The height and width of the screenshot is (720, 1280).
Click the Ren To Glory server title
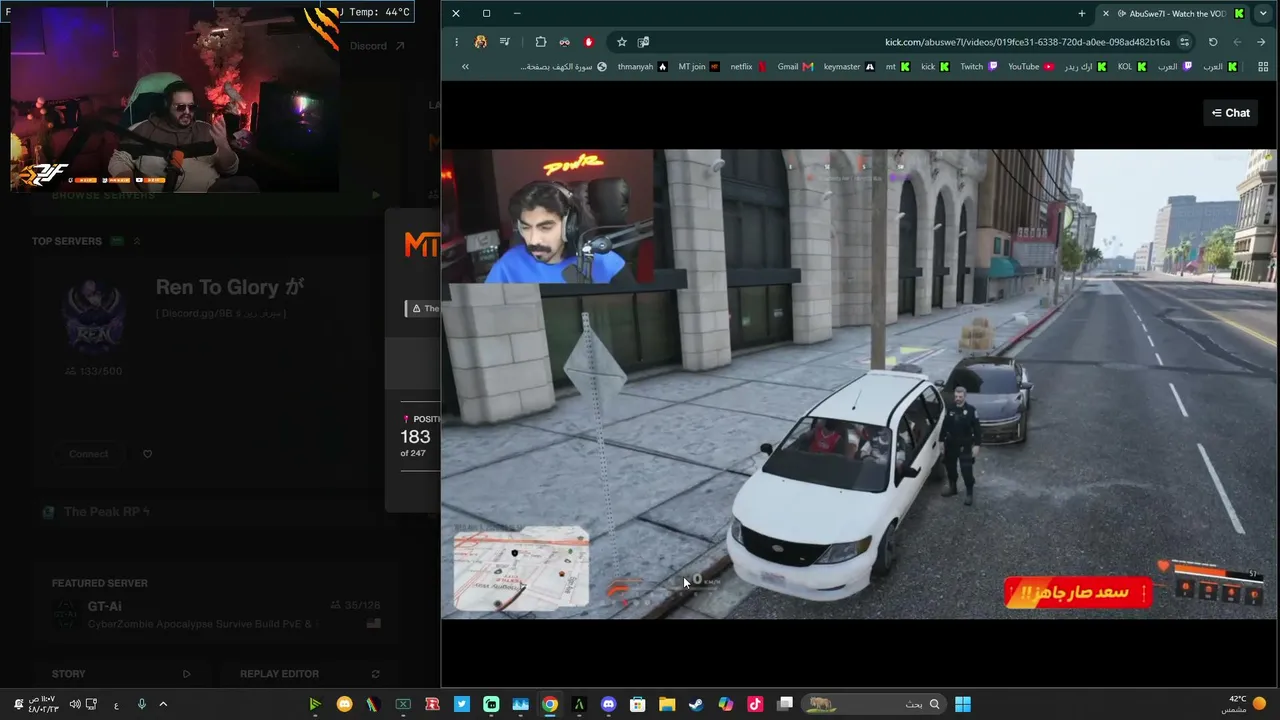(x=229, y=287)
